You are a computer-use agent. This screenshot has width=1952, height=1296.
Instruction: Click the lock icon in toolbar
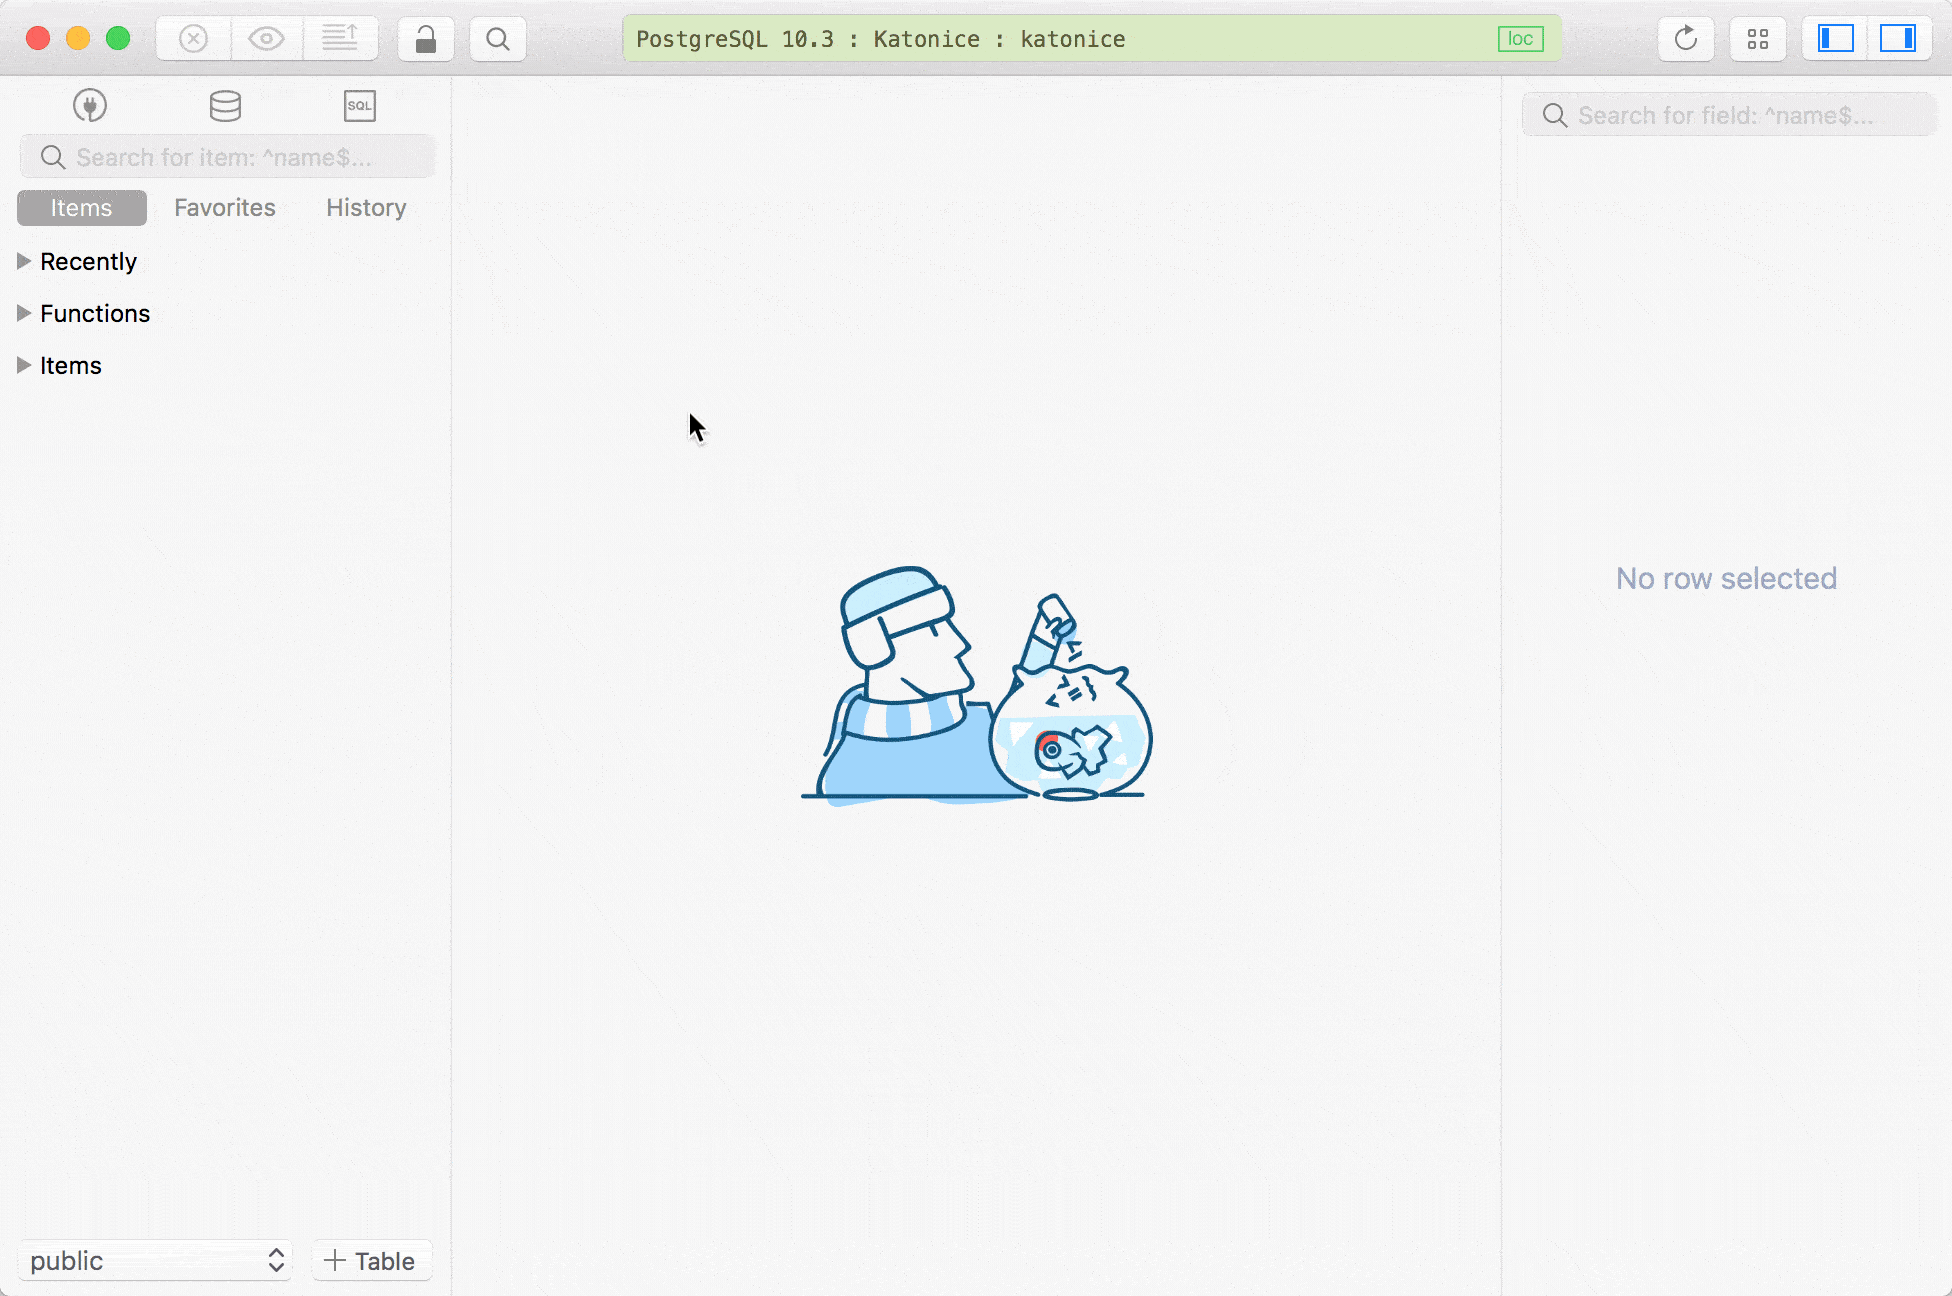[426, 39]
